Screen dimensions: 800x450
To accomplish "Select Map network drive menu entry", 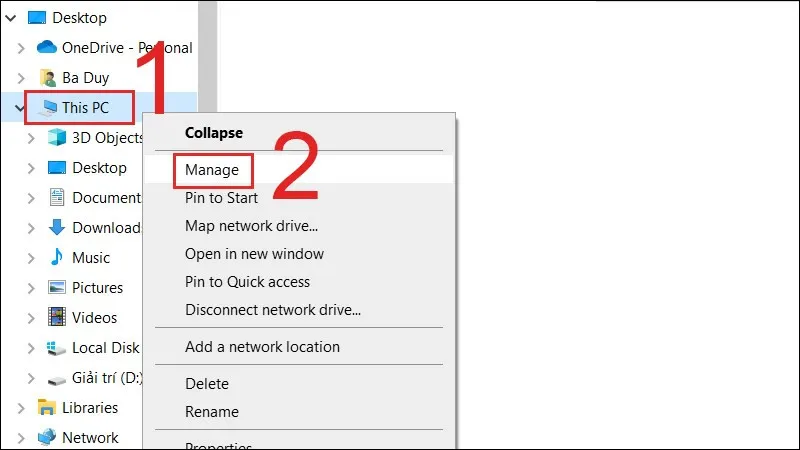I will pos(251,226).
